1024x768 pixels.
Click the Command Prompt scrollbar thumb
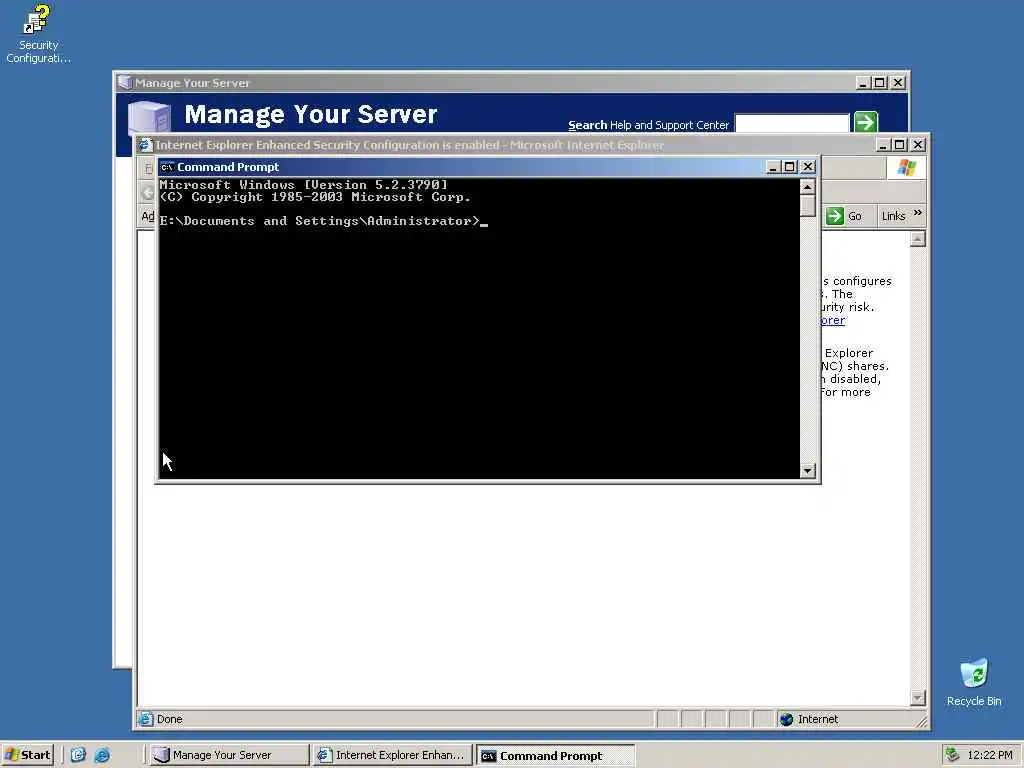pyautogui.click(x=808, y=206)
